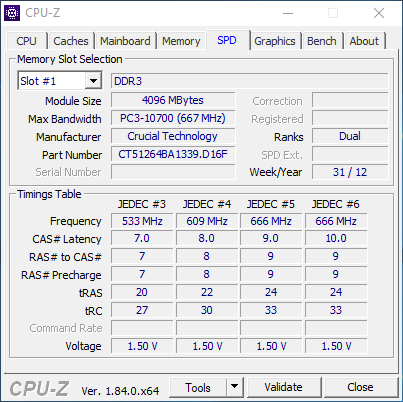Click the JEDEC #4 column header
This screenshot has height=402, width=403.
coord(207,204)
